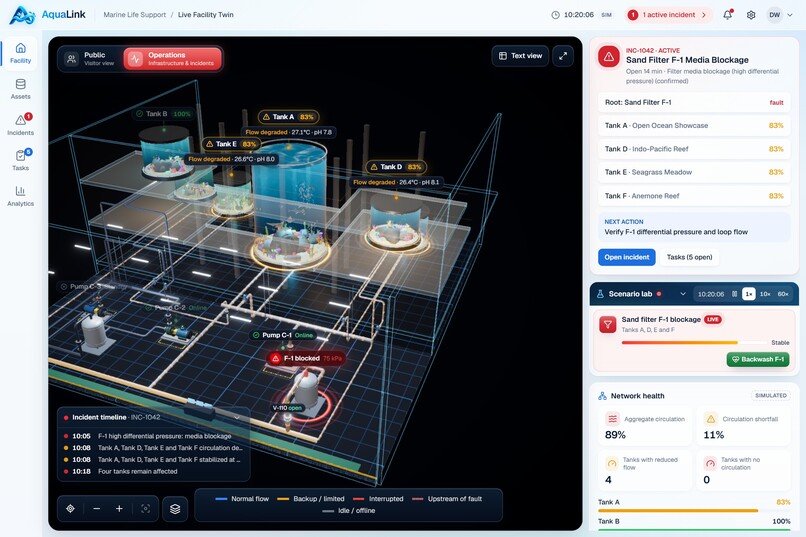Select the Tank D Indo-Pacific Reef row

(694, 149)
